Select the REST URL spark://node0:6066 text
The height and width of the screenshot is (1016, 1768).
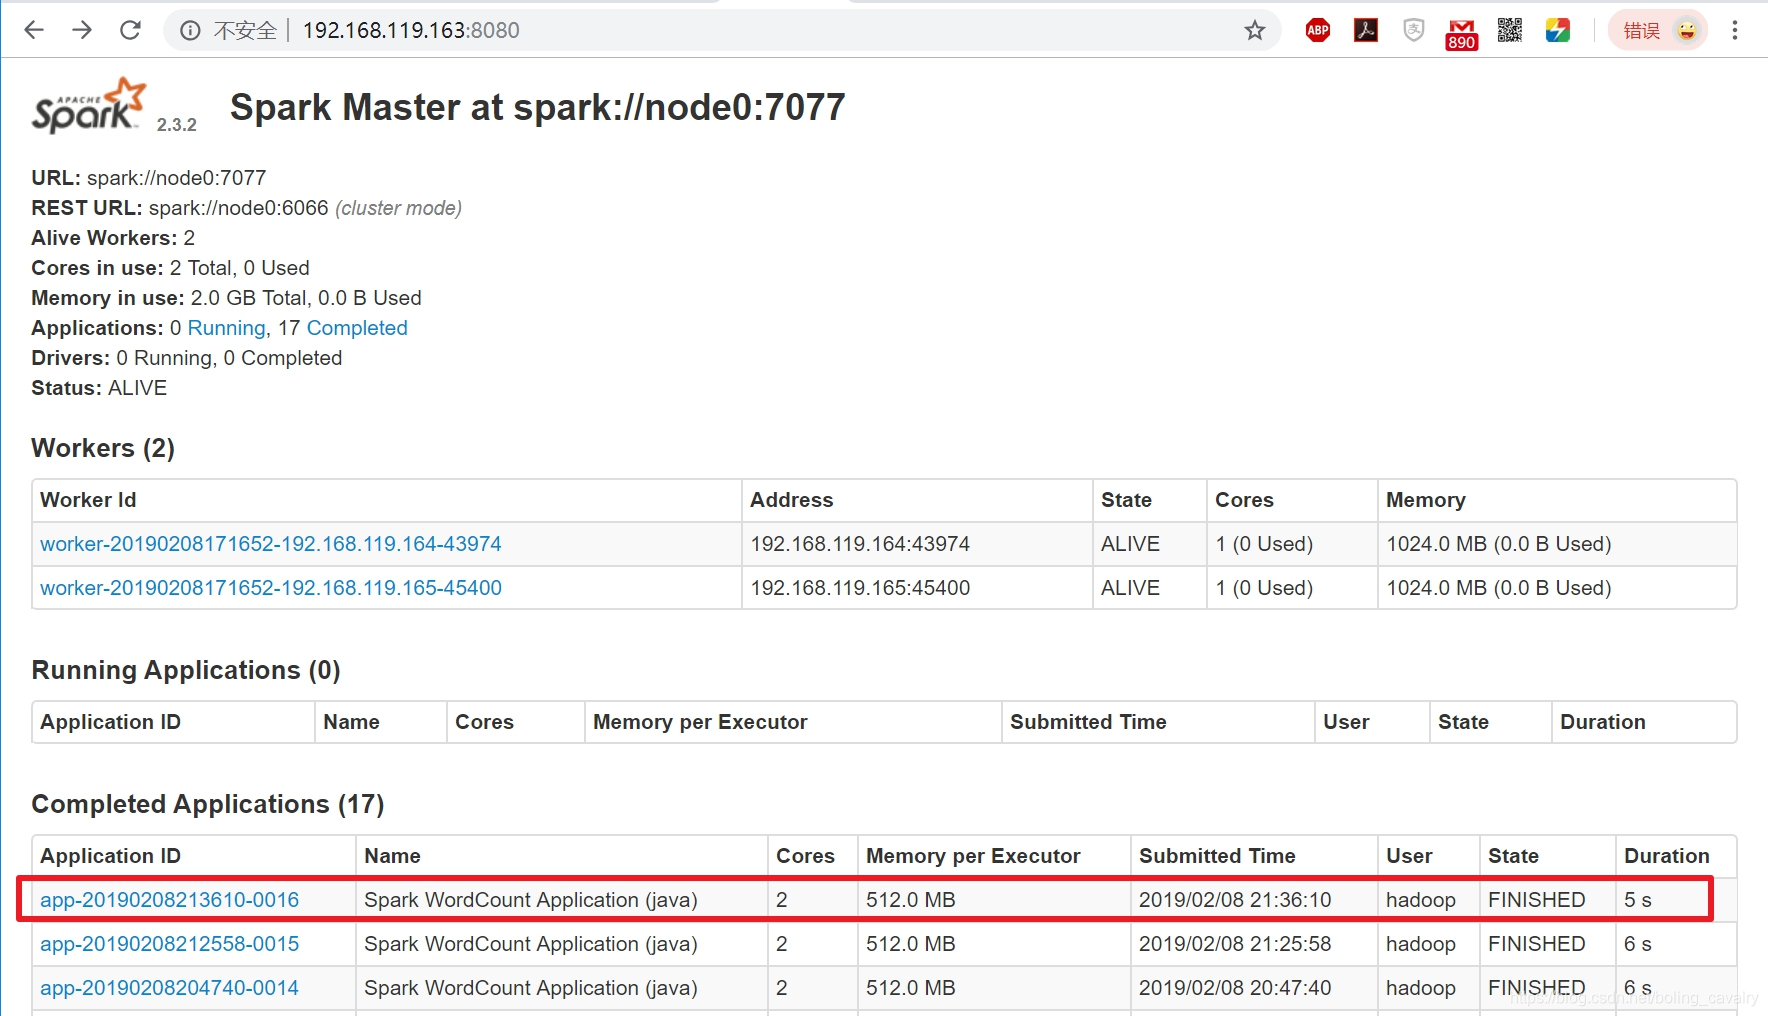(239, 208)
